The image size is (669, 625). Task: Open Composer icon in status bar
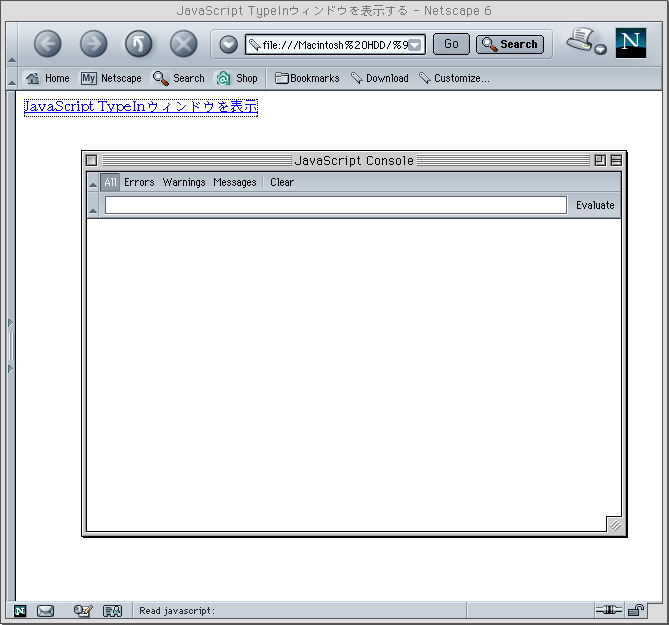click(83, 611)
